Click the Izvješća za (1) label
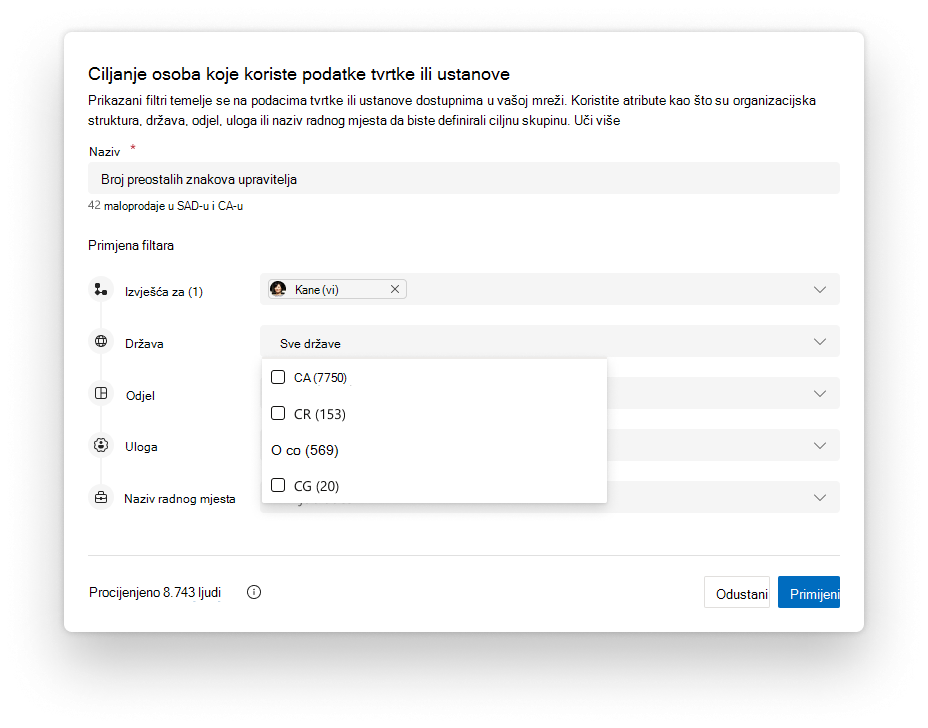 164,292
